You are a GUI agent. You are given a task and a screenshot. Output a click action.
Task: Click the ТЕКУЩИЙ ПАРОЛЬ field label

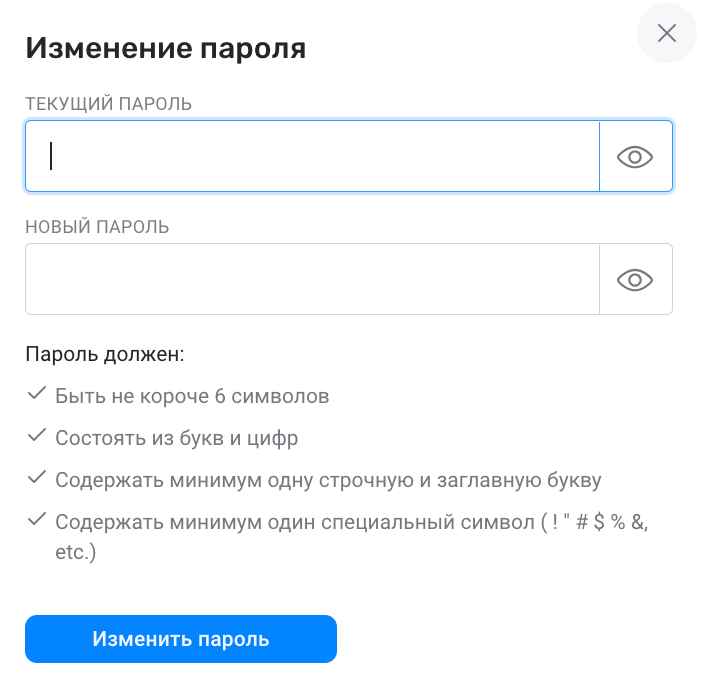(x=109, y=104)
